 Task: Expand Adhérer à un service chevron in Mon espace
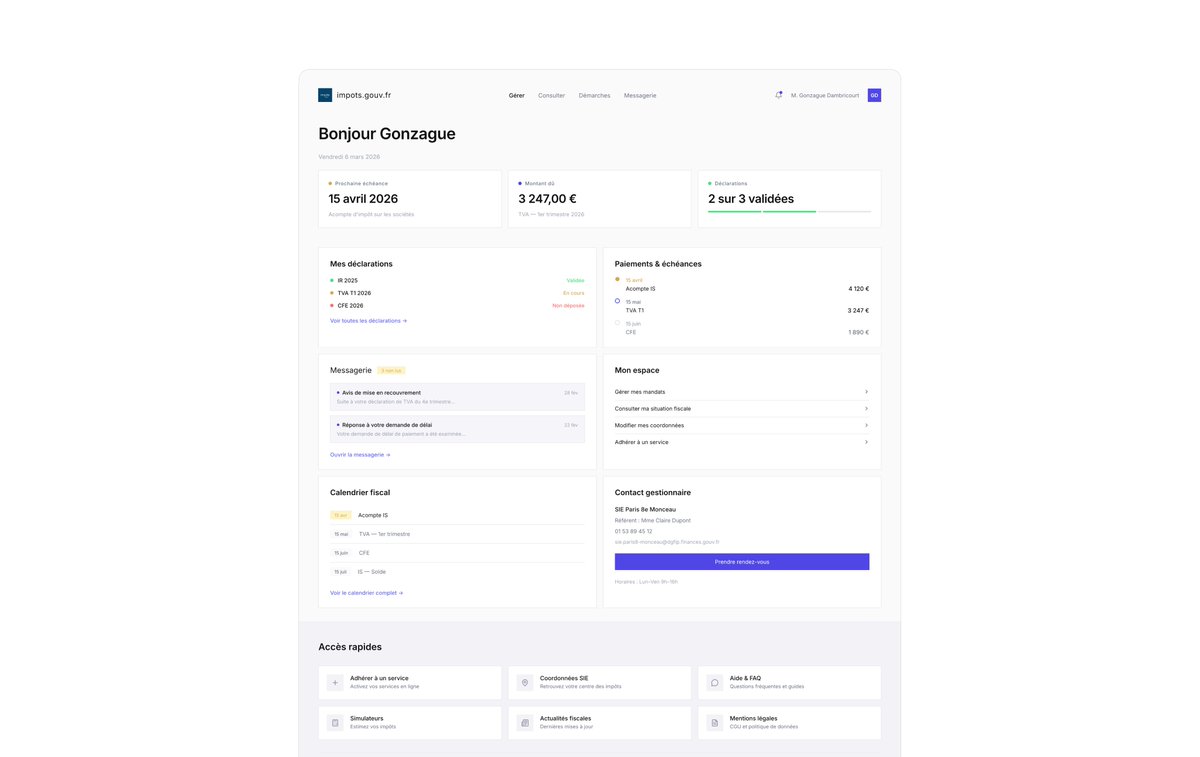point(866,442)
